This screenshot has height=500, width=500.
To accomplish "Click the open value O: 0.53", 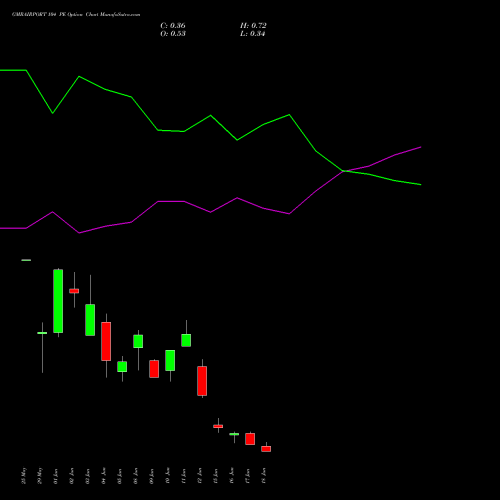I will tap(173, 34).
